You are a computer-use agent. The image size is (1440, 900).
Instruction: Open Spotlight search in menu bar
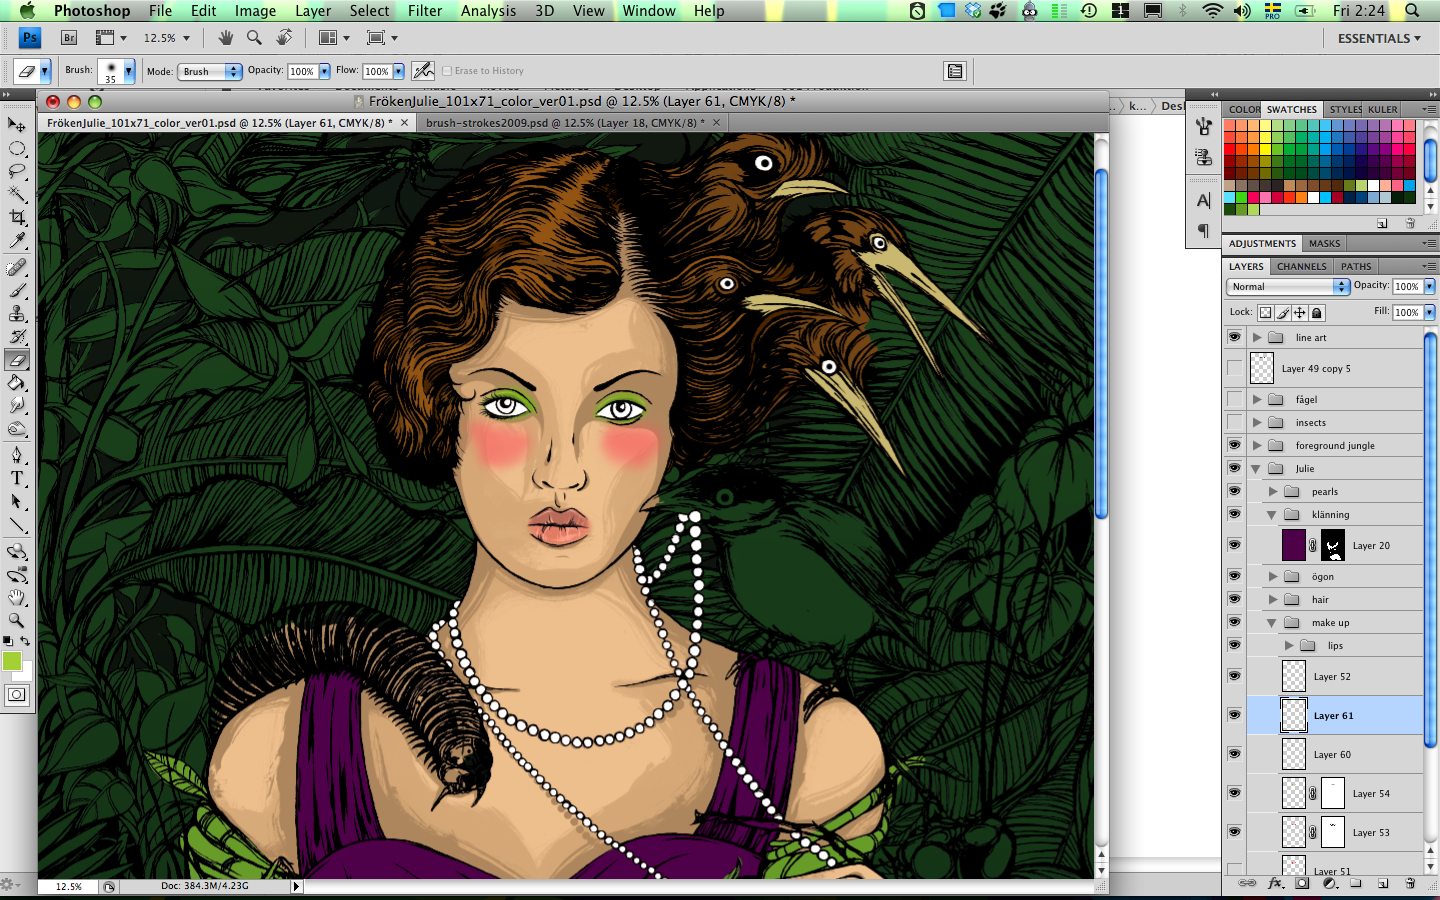point(1412,11)
